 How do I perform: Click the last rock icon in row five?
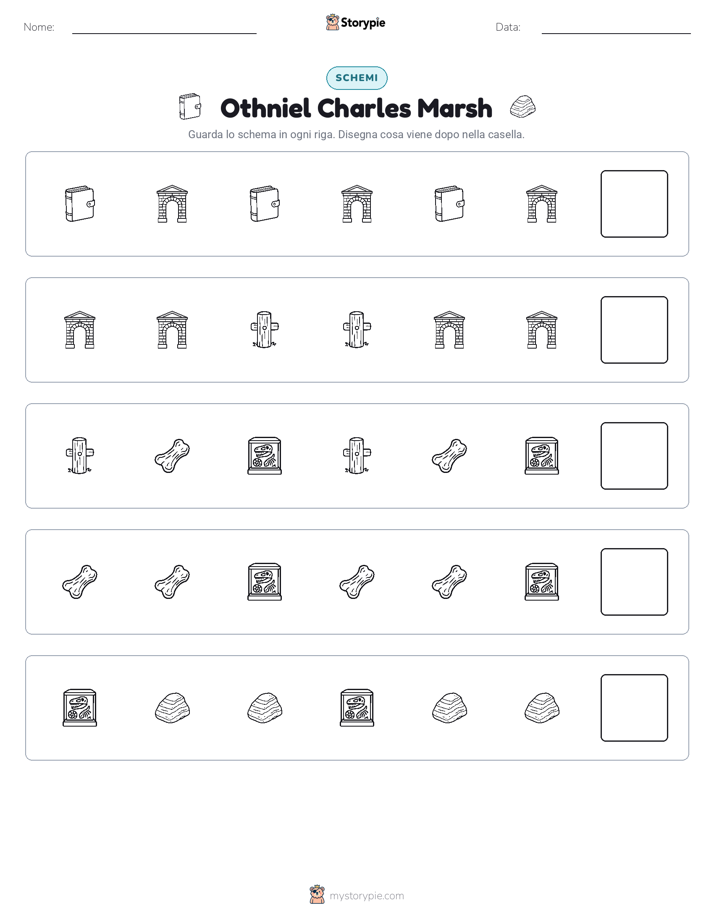tap(541, 708)
